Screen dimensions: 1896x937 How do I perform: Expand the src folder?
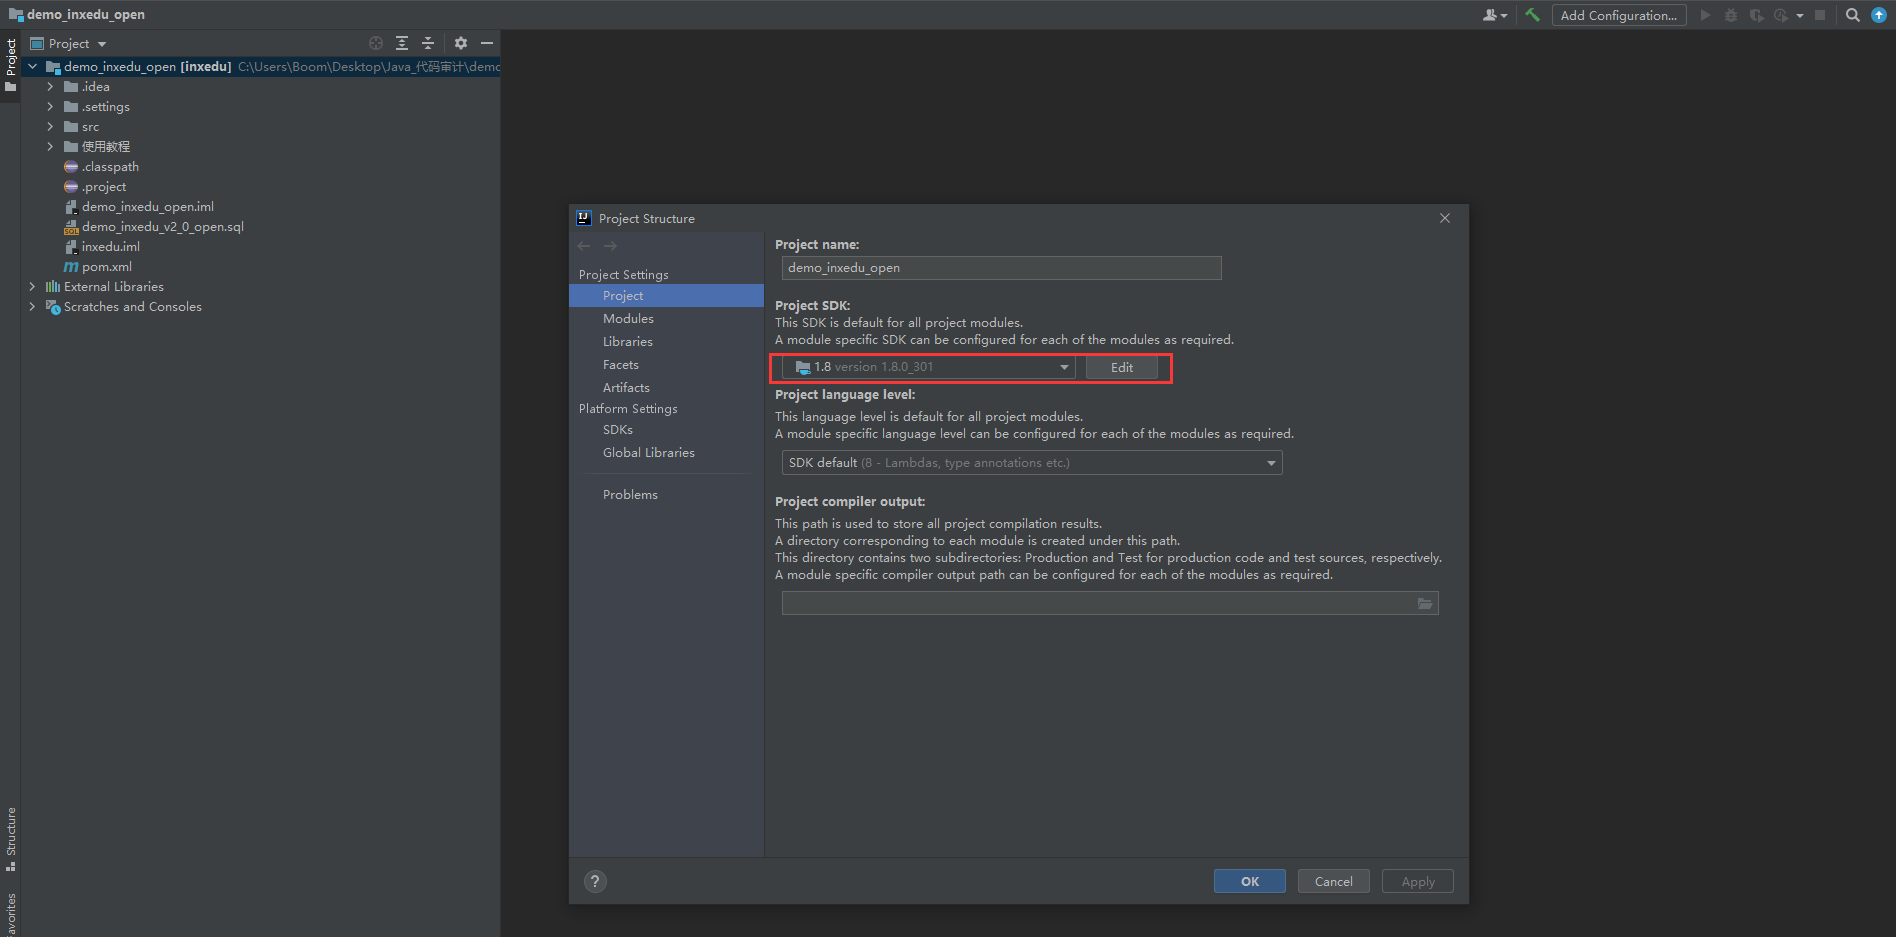pos(50,127)
